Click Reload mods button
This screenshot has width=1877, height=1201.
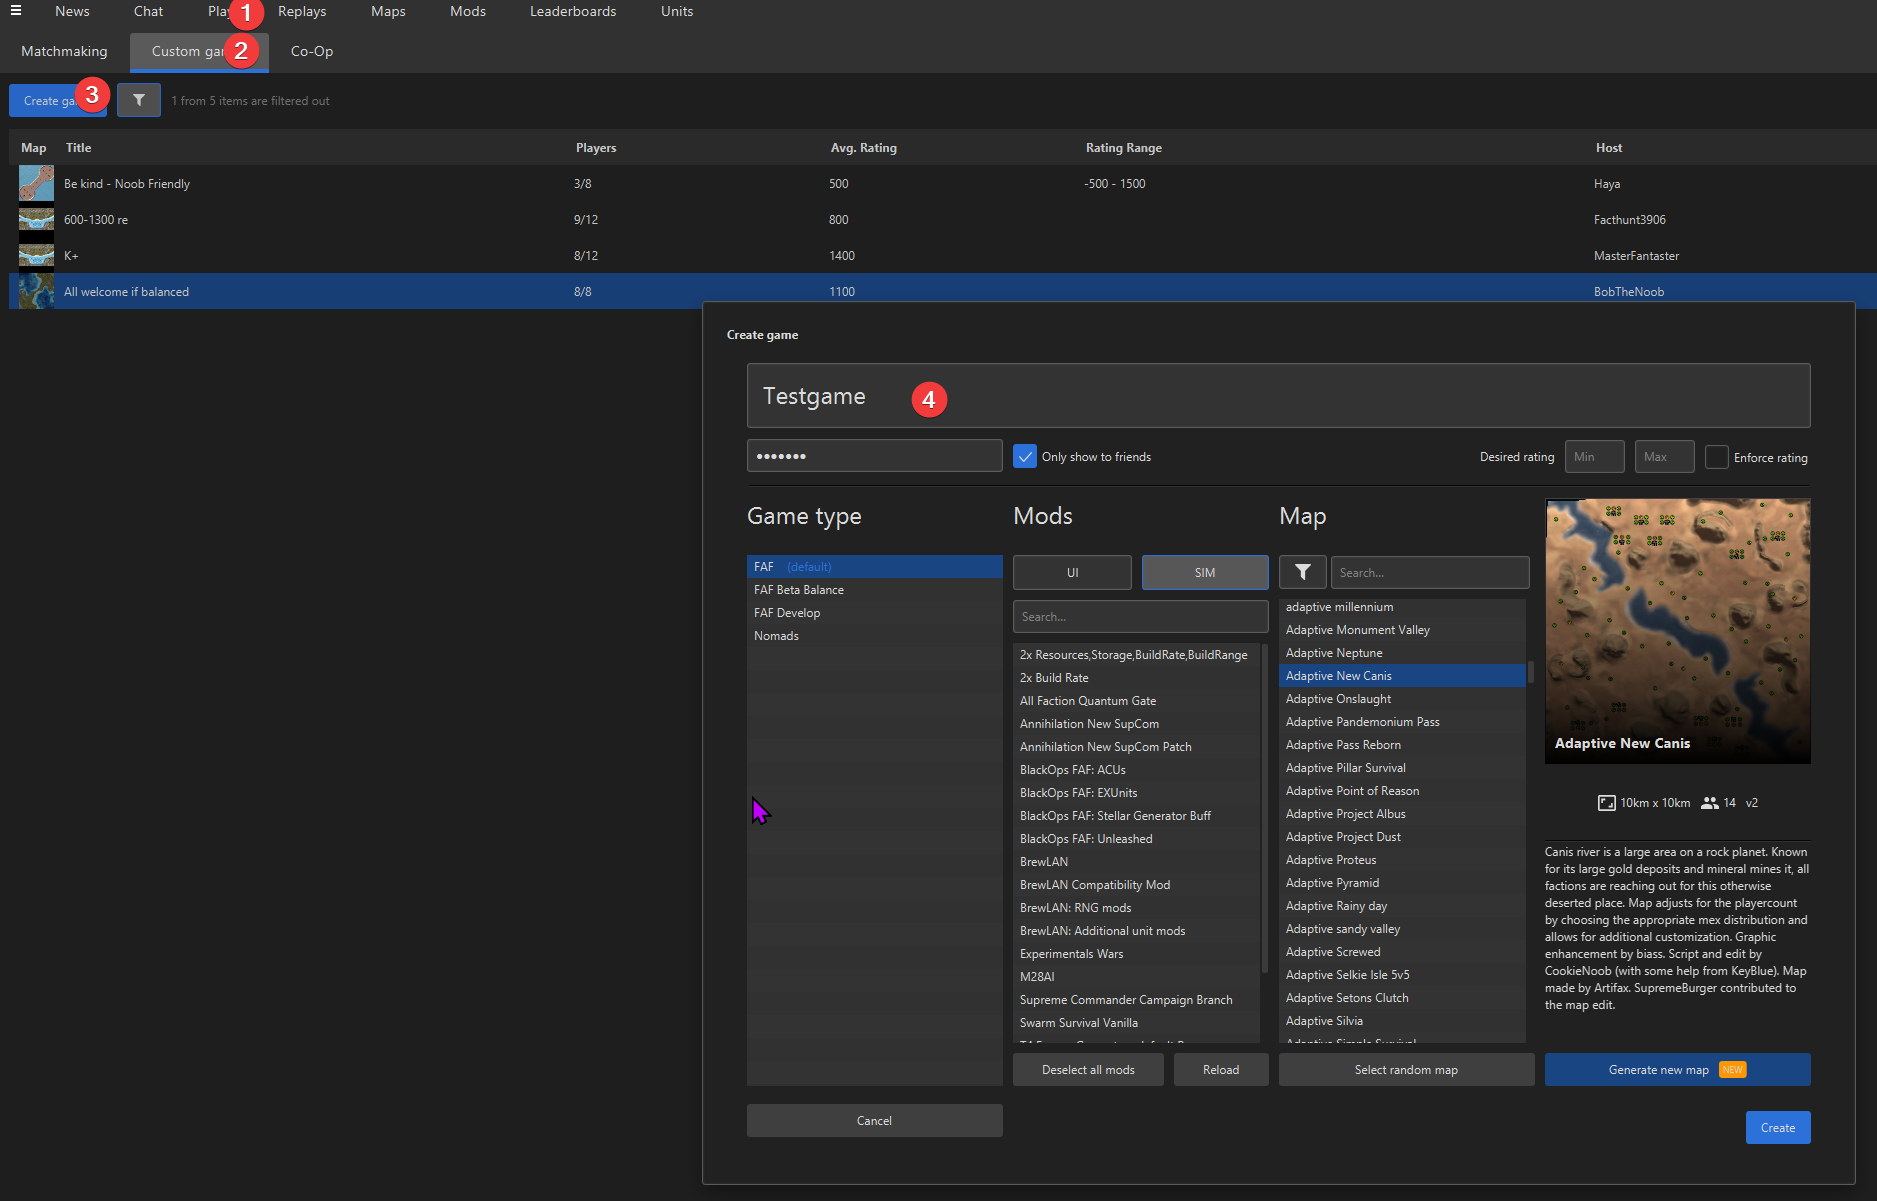pyautogui.click(x=1221, y=1069)
